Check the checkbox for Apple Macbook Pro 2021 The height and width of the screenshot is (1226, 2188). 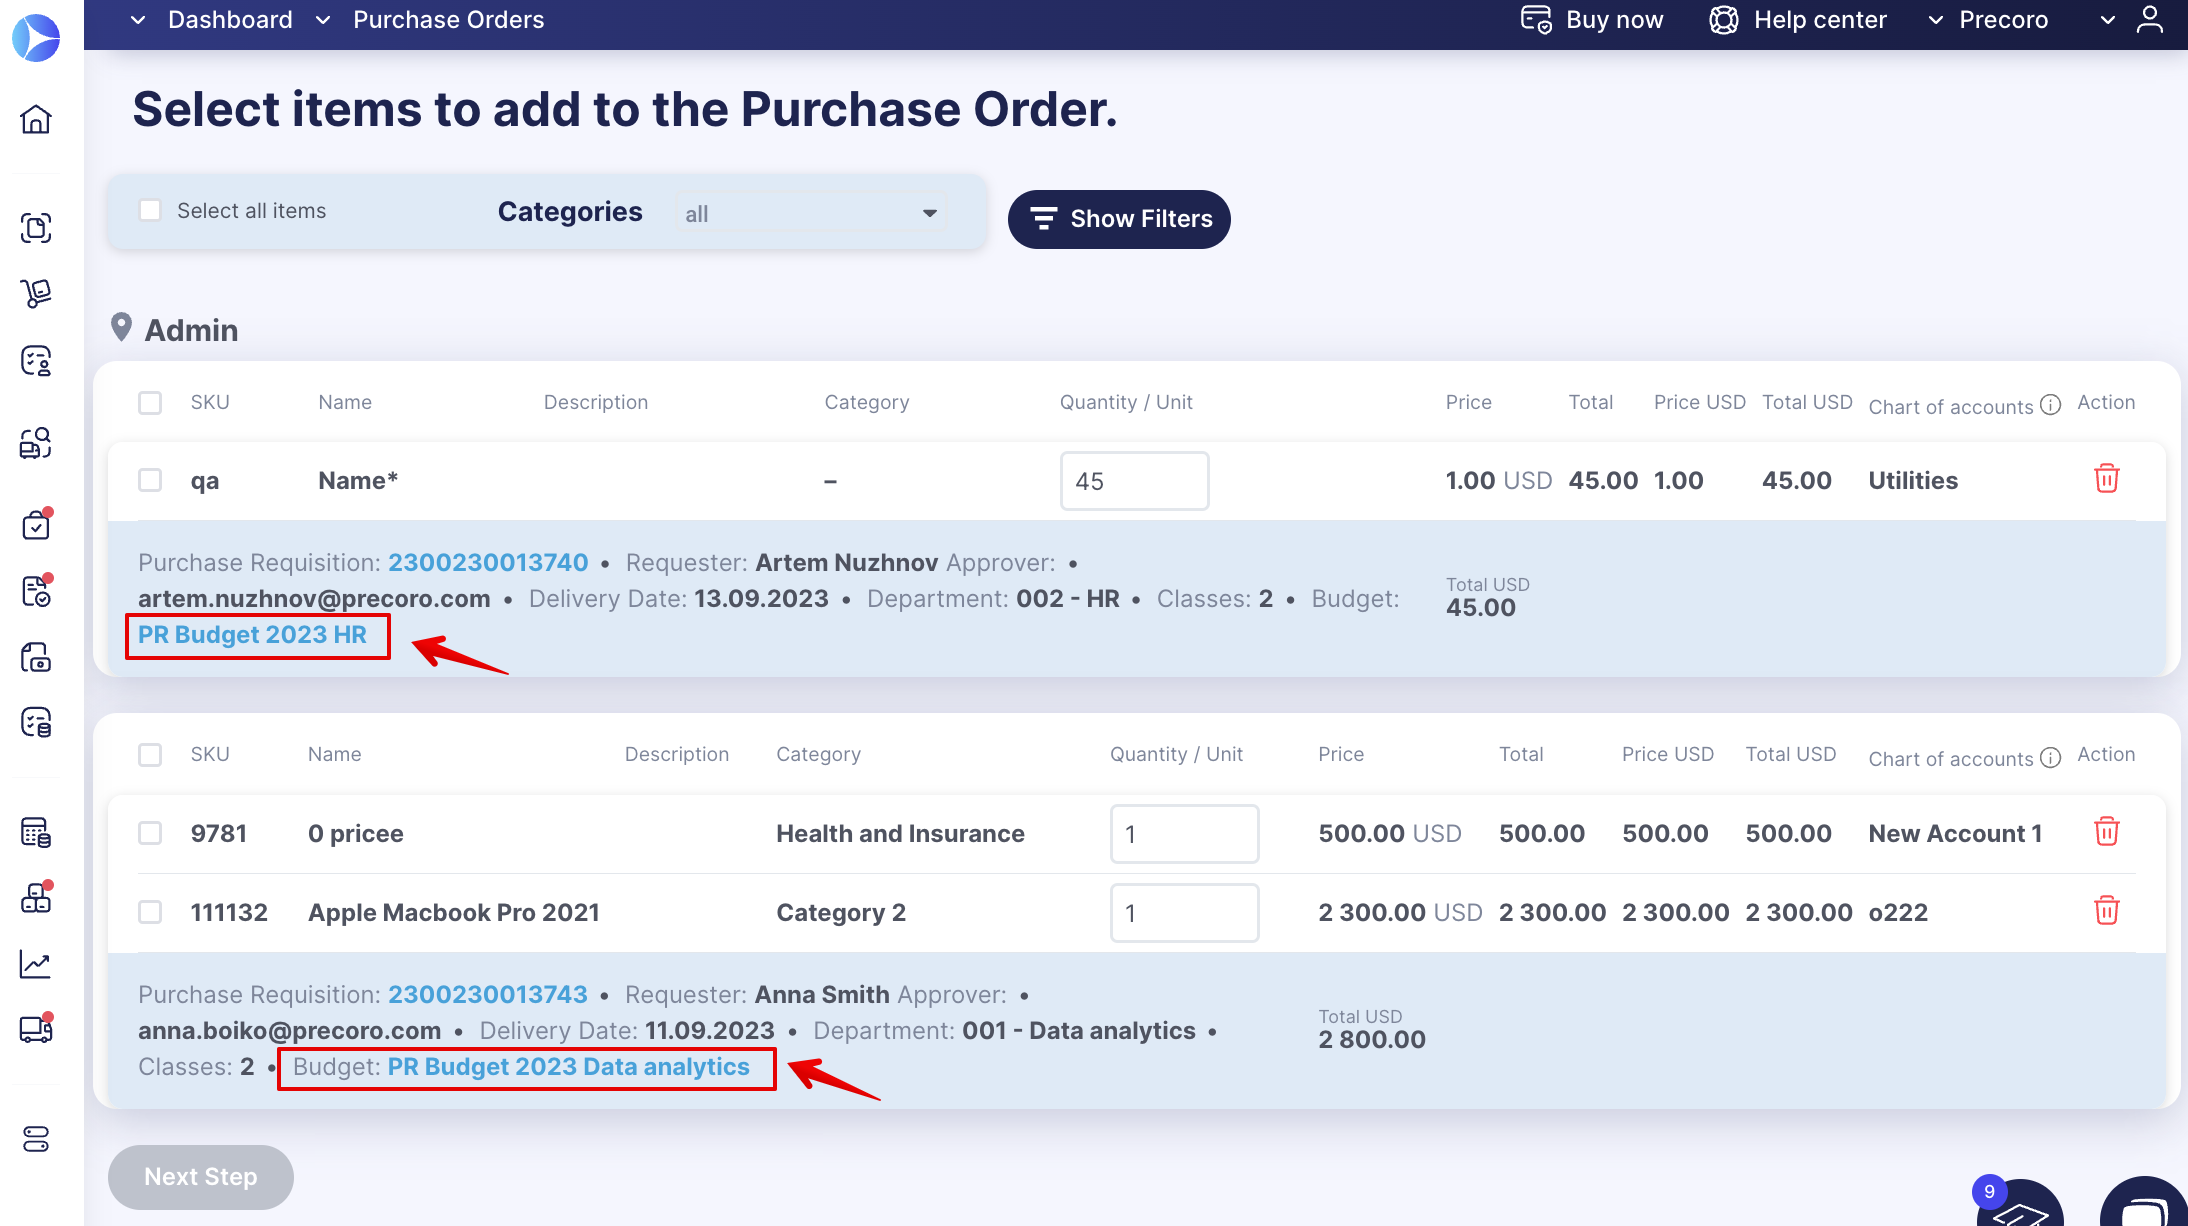pos(150,912)
